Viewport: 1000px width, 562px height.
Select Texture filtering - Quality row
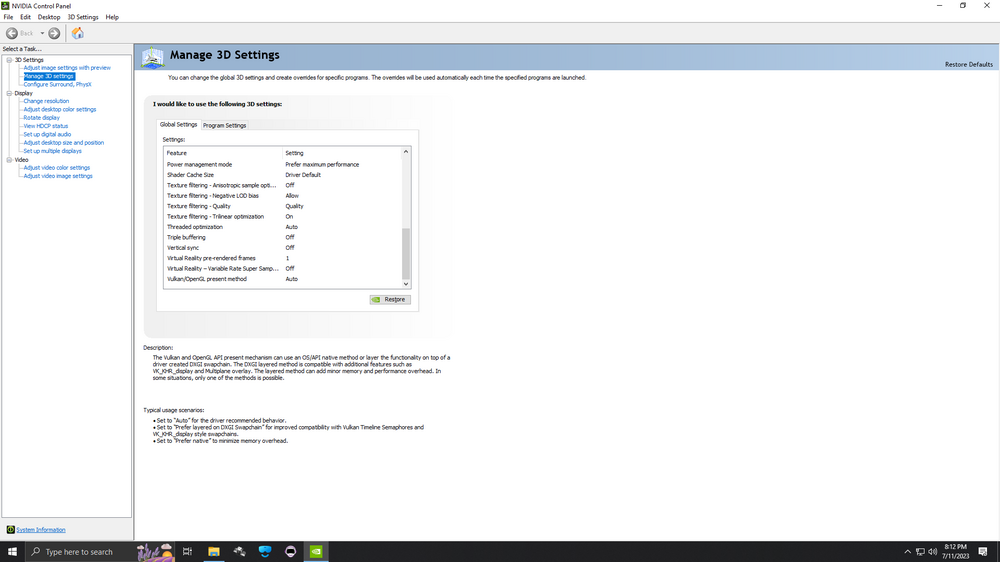(283, 206)
